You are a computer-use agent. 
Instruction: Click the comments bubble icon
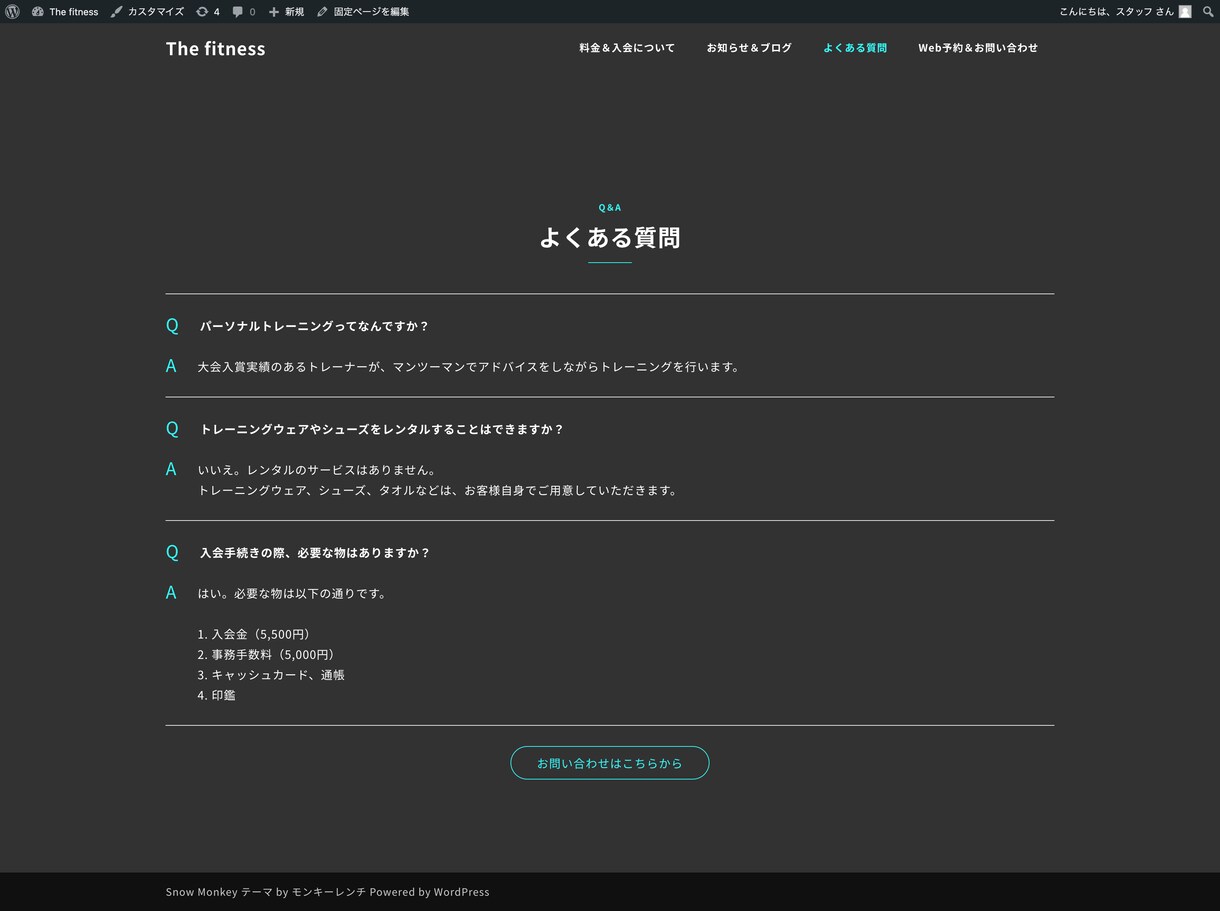point(238,12)
